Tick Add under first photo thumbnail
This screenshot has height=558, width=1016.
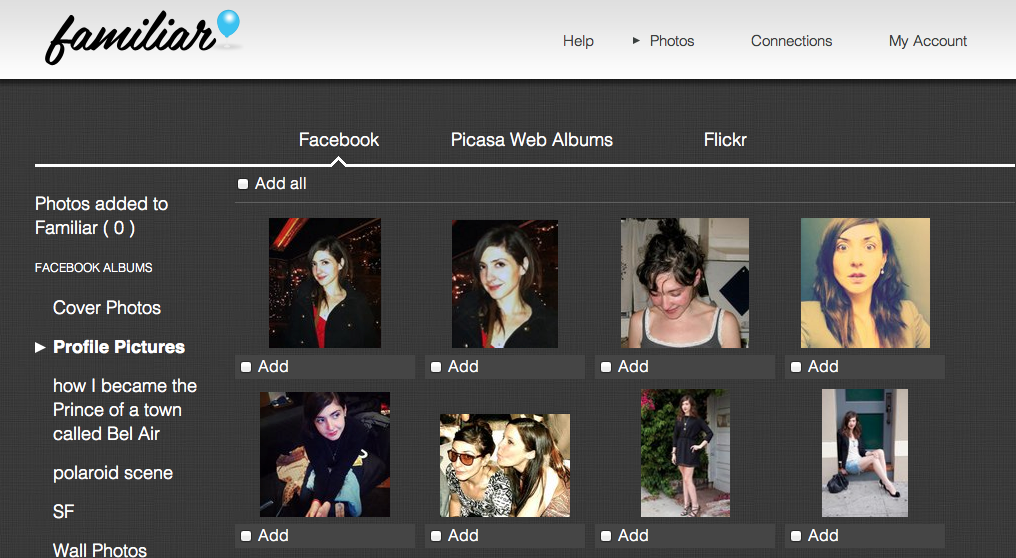click(246, 367)
